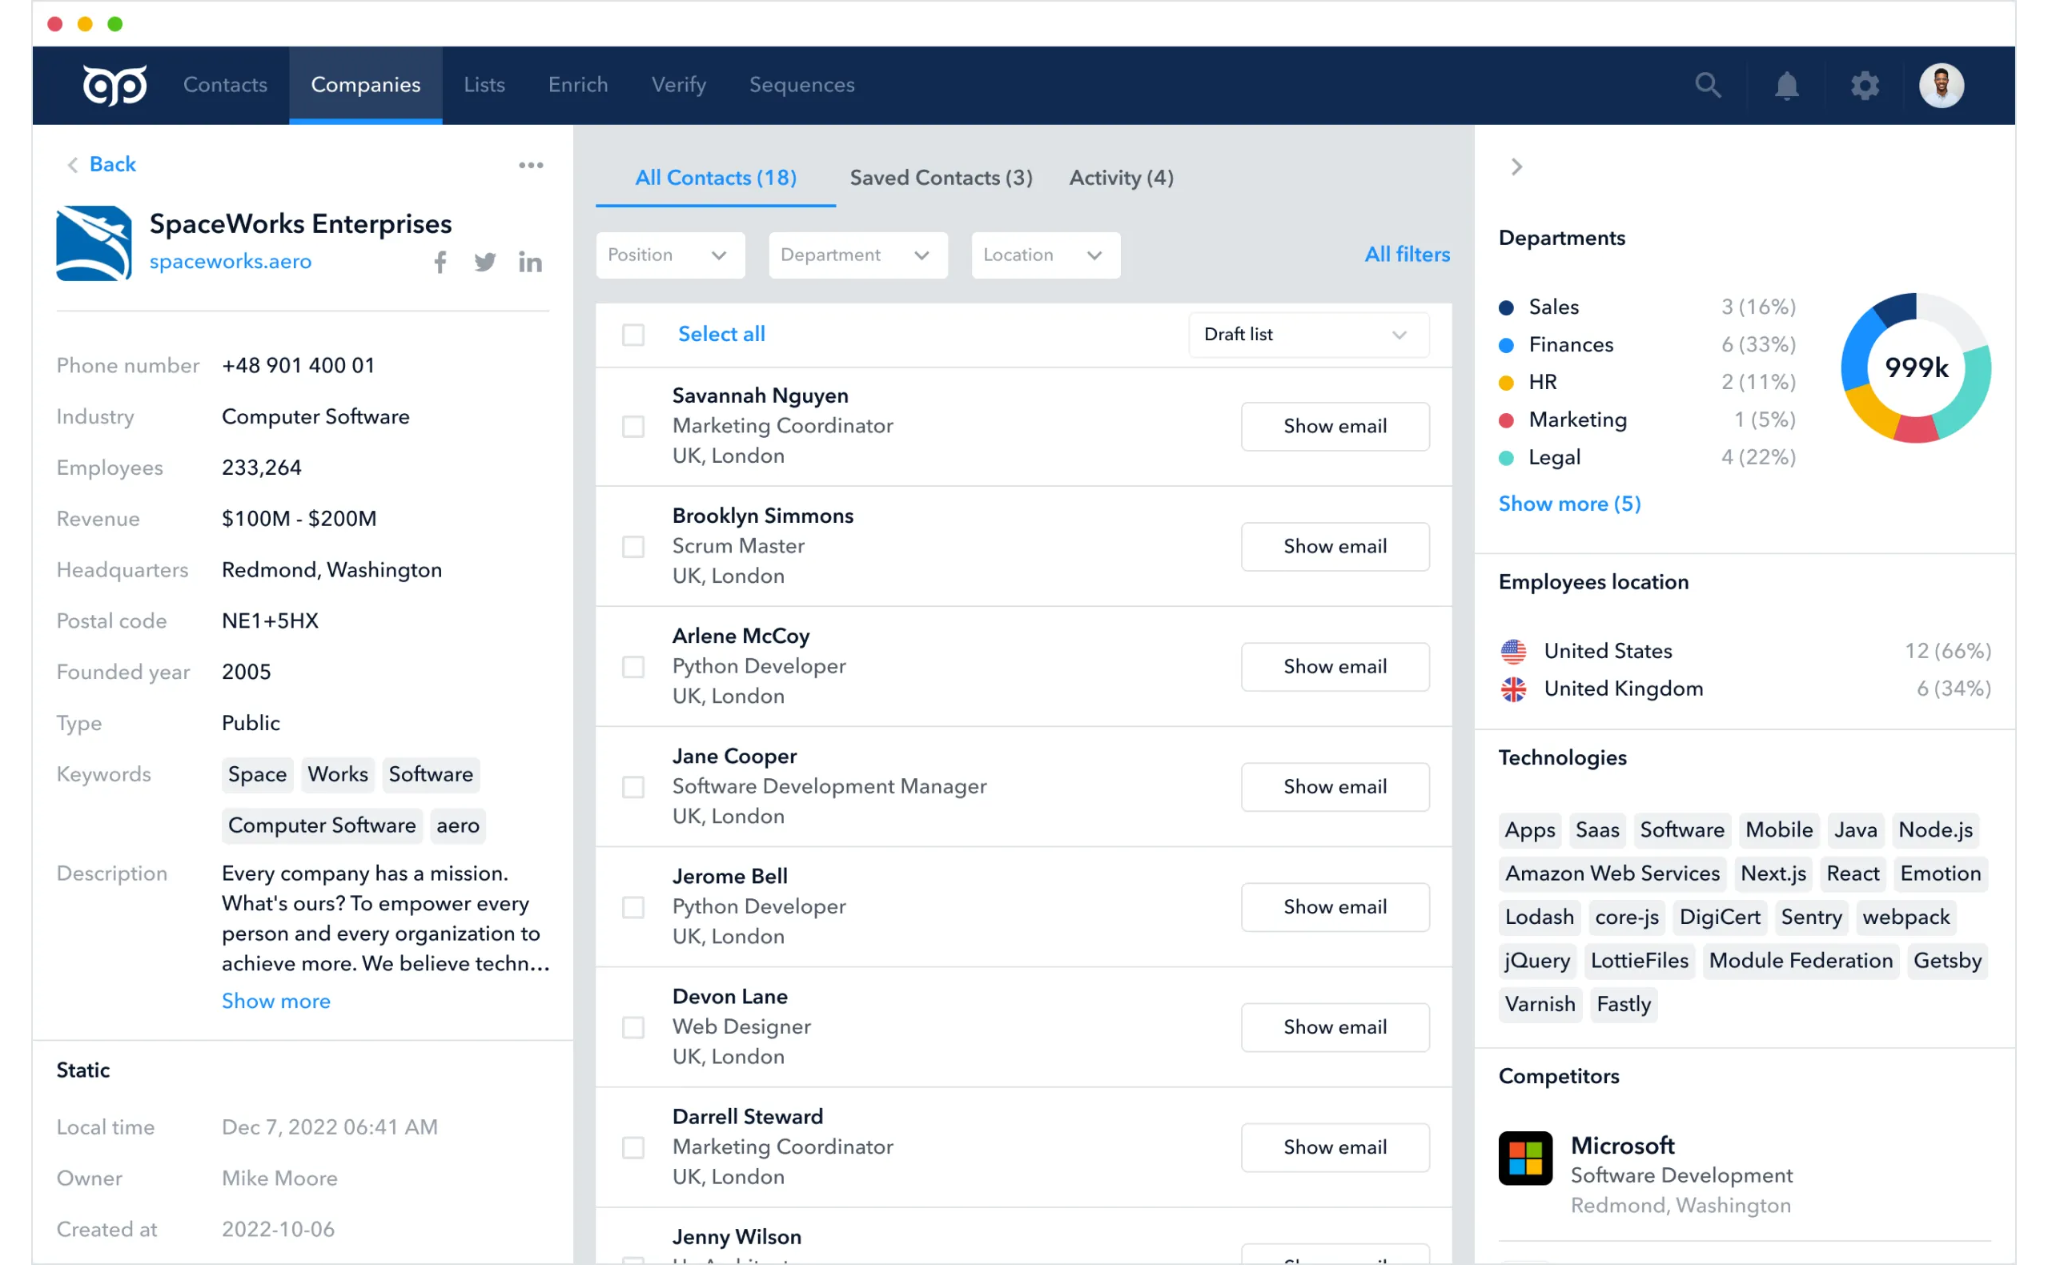Click the 999k donut chart
Screen dimensions: 2048x1265
coord(1915,368)
